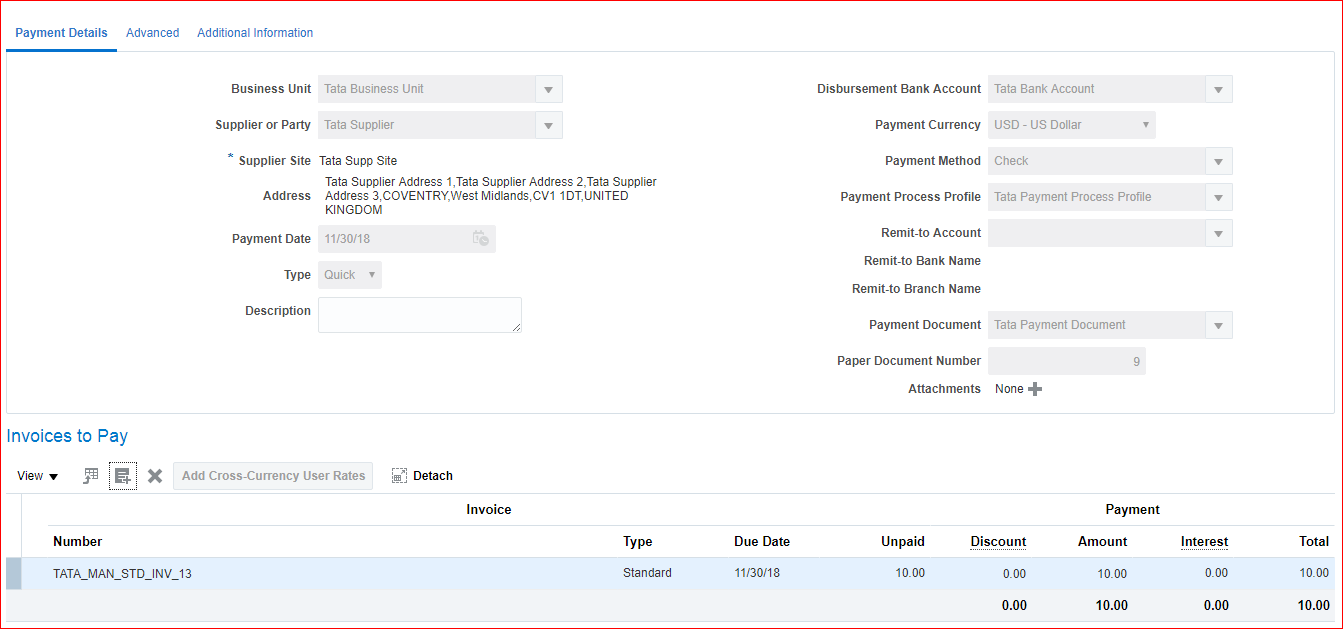Screen dimensions: 1343x629
Task: Select the row handle for TATA_MAN_STD_INV_13
Action: pyautogui.click(x=14, y=574)
